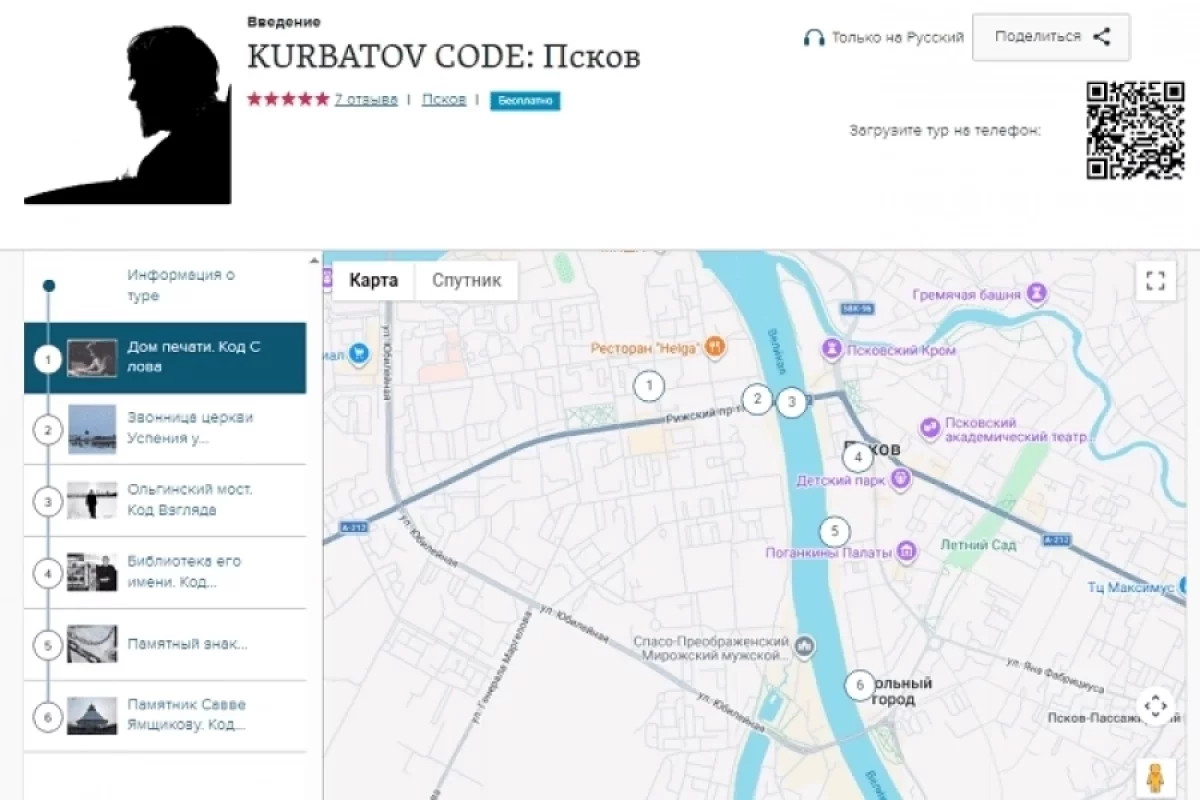1200x800 pixels.
Task: Click Ресторан Helga marker on map
Action: [x=714, y=347]
